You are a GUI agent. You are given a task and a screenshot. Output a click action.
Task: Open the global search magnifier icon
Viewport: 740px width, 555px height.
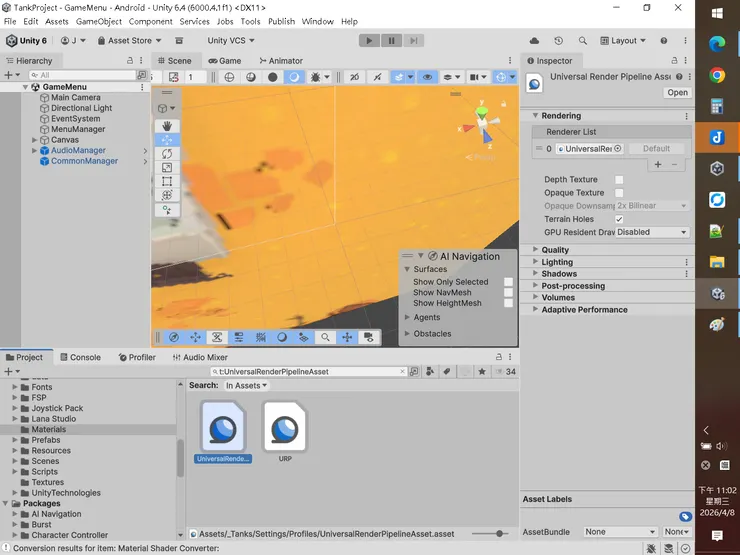[x=582, y=41]
